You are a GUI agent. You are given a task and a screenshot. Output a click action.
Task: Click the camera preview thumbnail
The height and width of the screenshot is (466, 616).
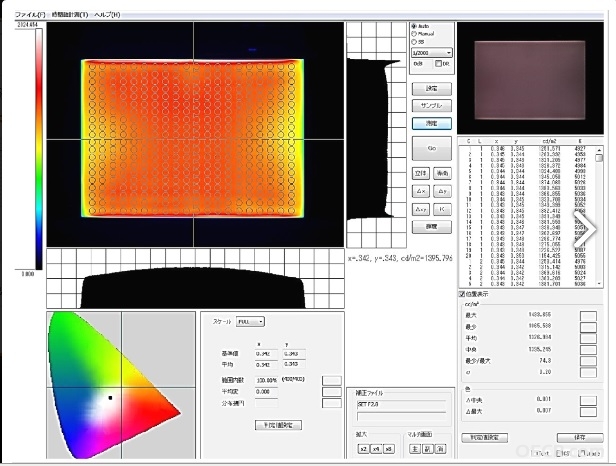[x=530, y=78]
